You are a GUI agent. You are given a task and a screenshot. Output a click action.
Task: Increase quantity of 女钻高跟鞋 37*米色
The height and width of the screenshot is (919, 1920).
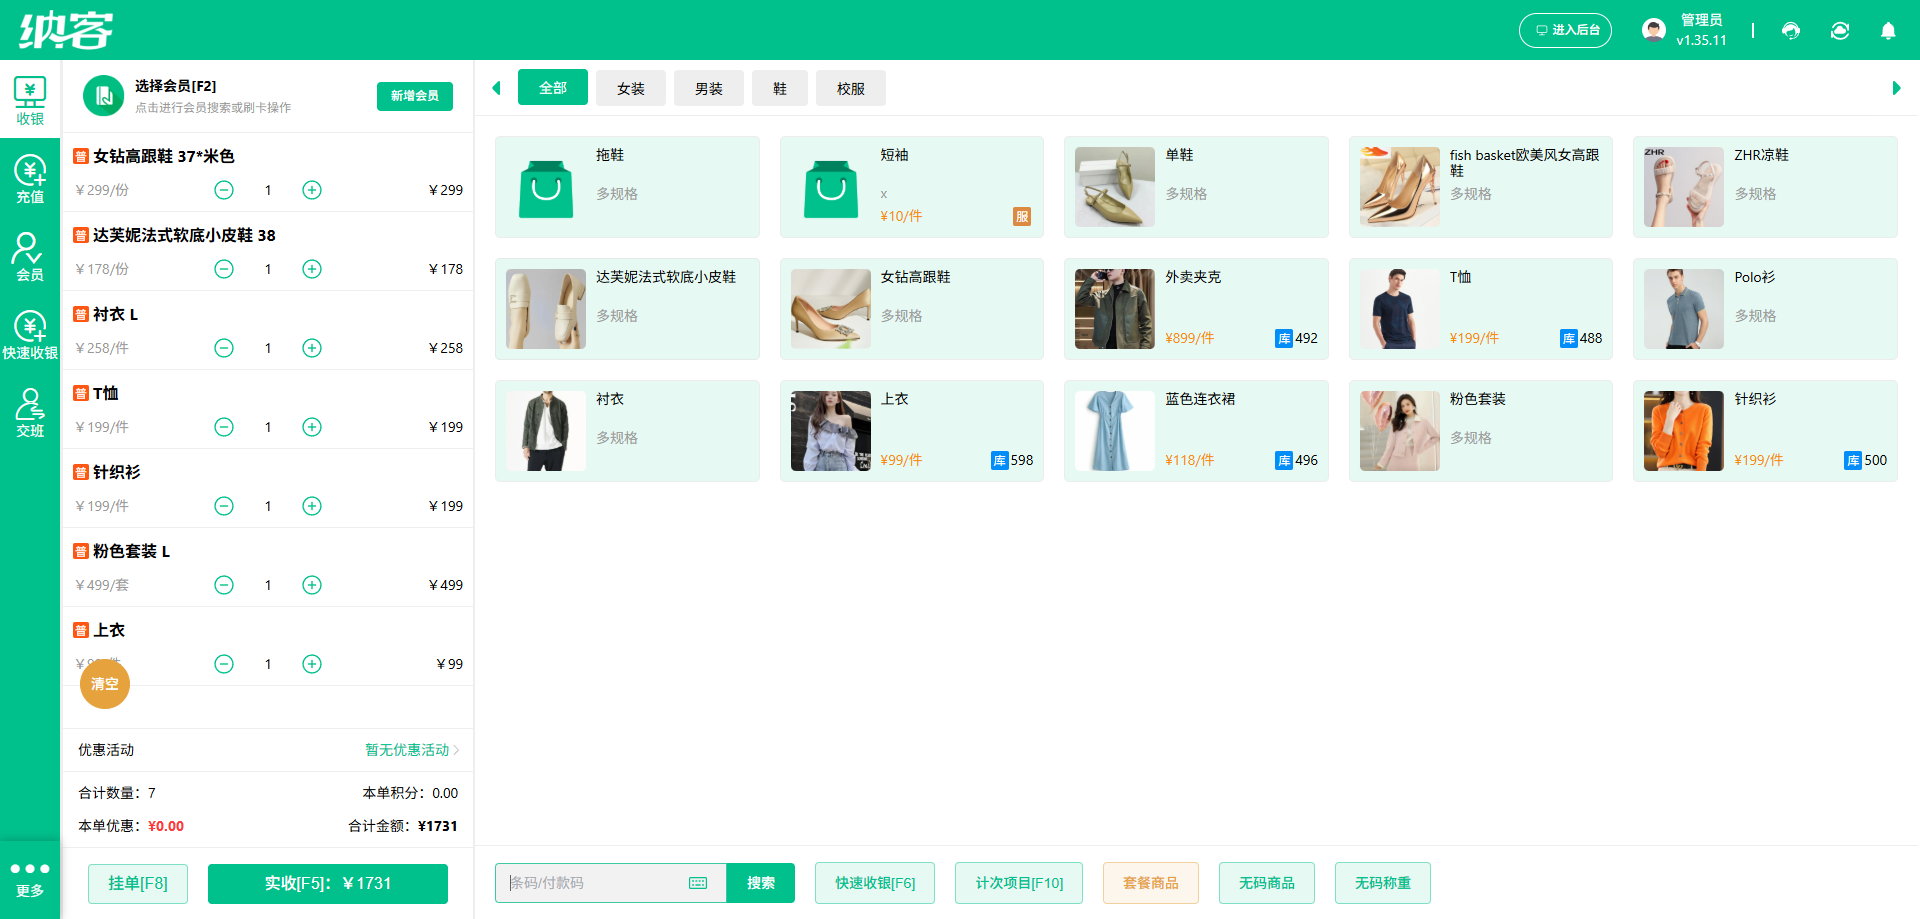tap(312, 190)
